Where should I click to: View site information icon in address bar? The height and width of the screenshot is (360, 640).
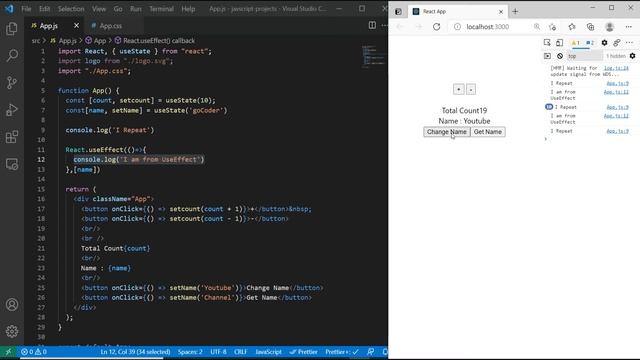coord(458,27)
